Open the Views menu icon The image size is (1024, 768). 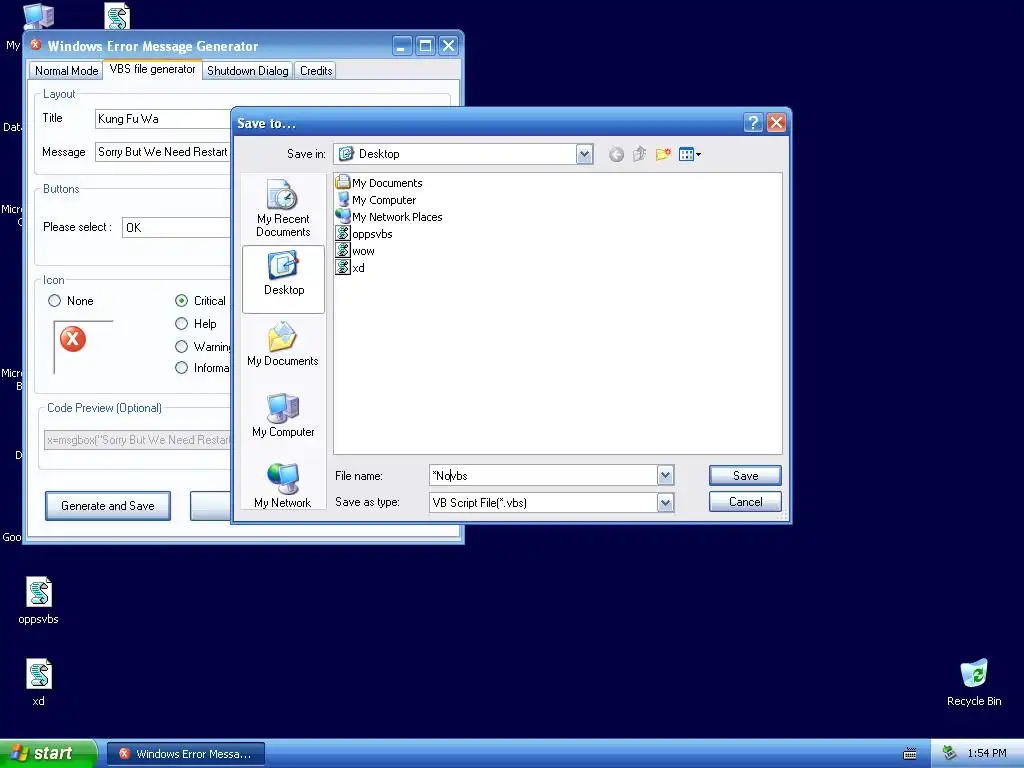689,154
